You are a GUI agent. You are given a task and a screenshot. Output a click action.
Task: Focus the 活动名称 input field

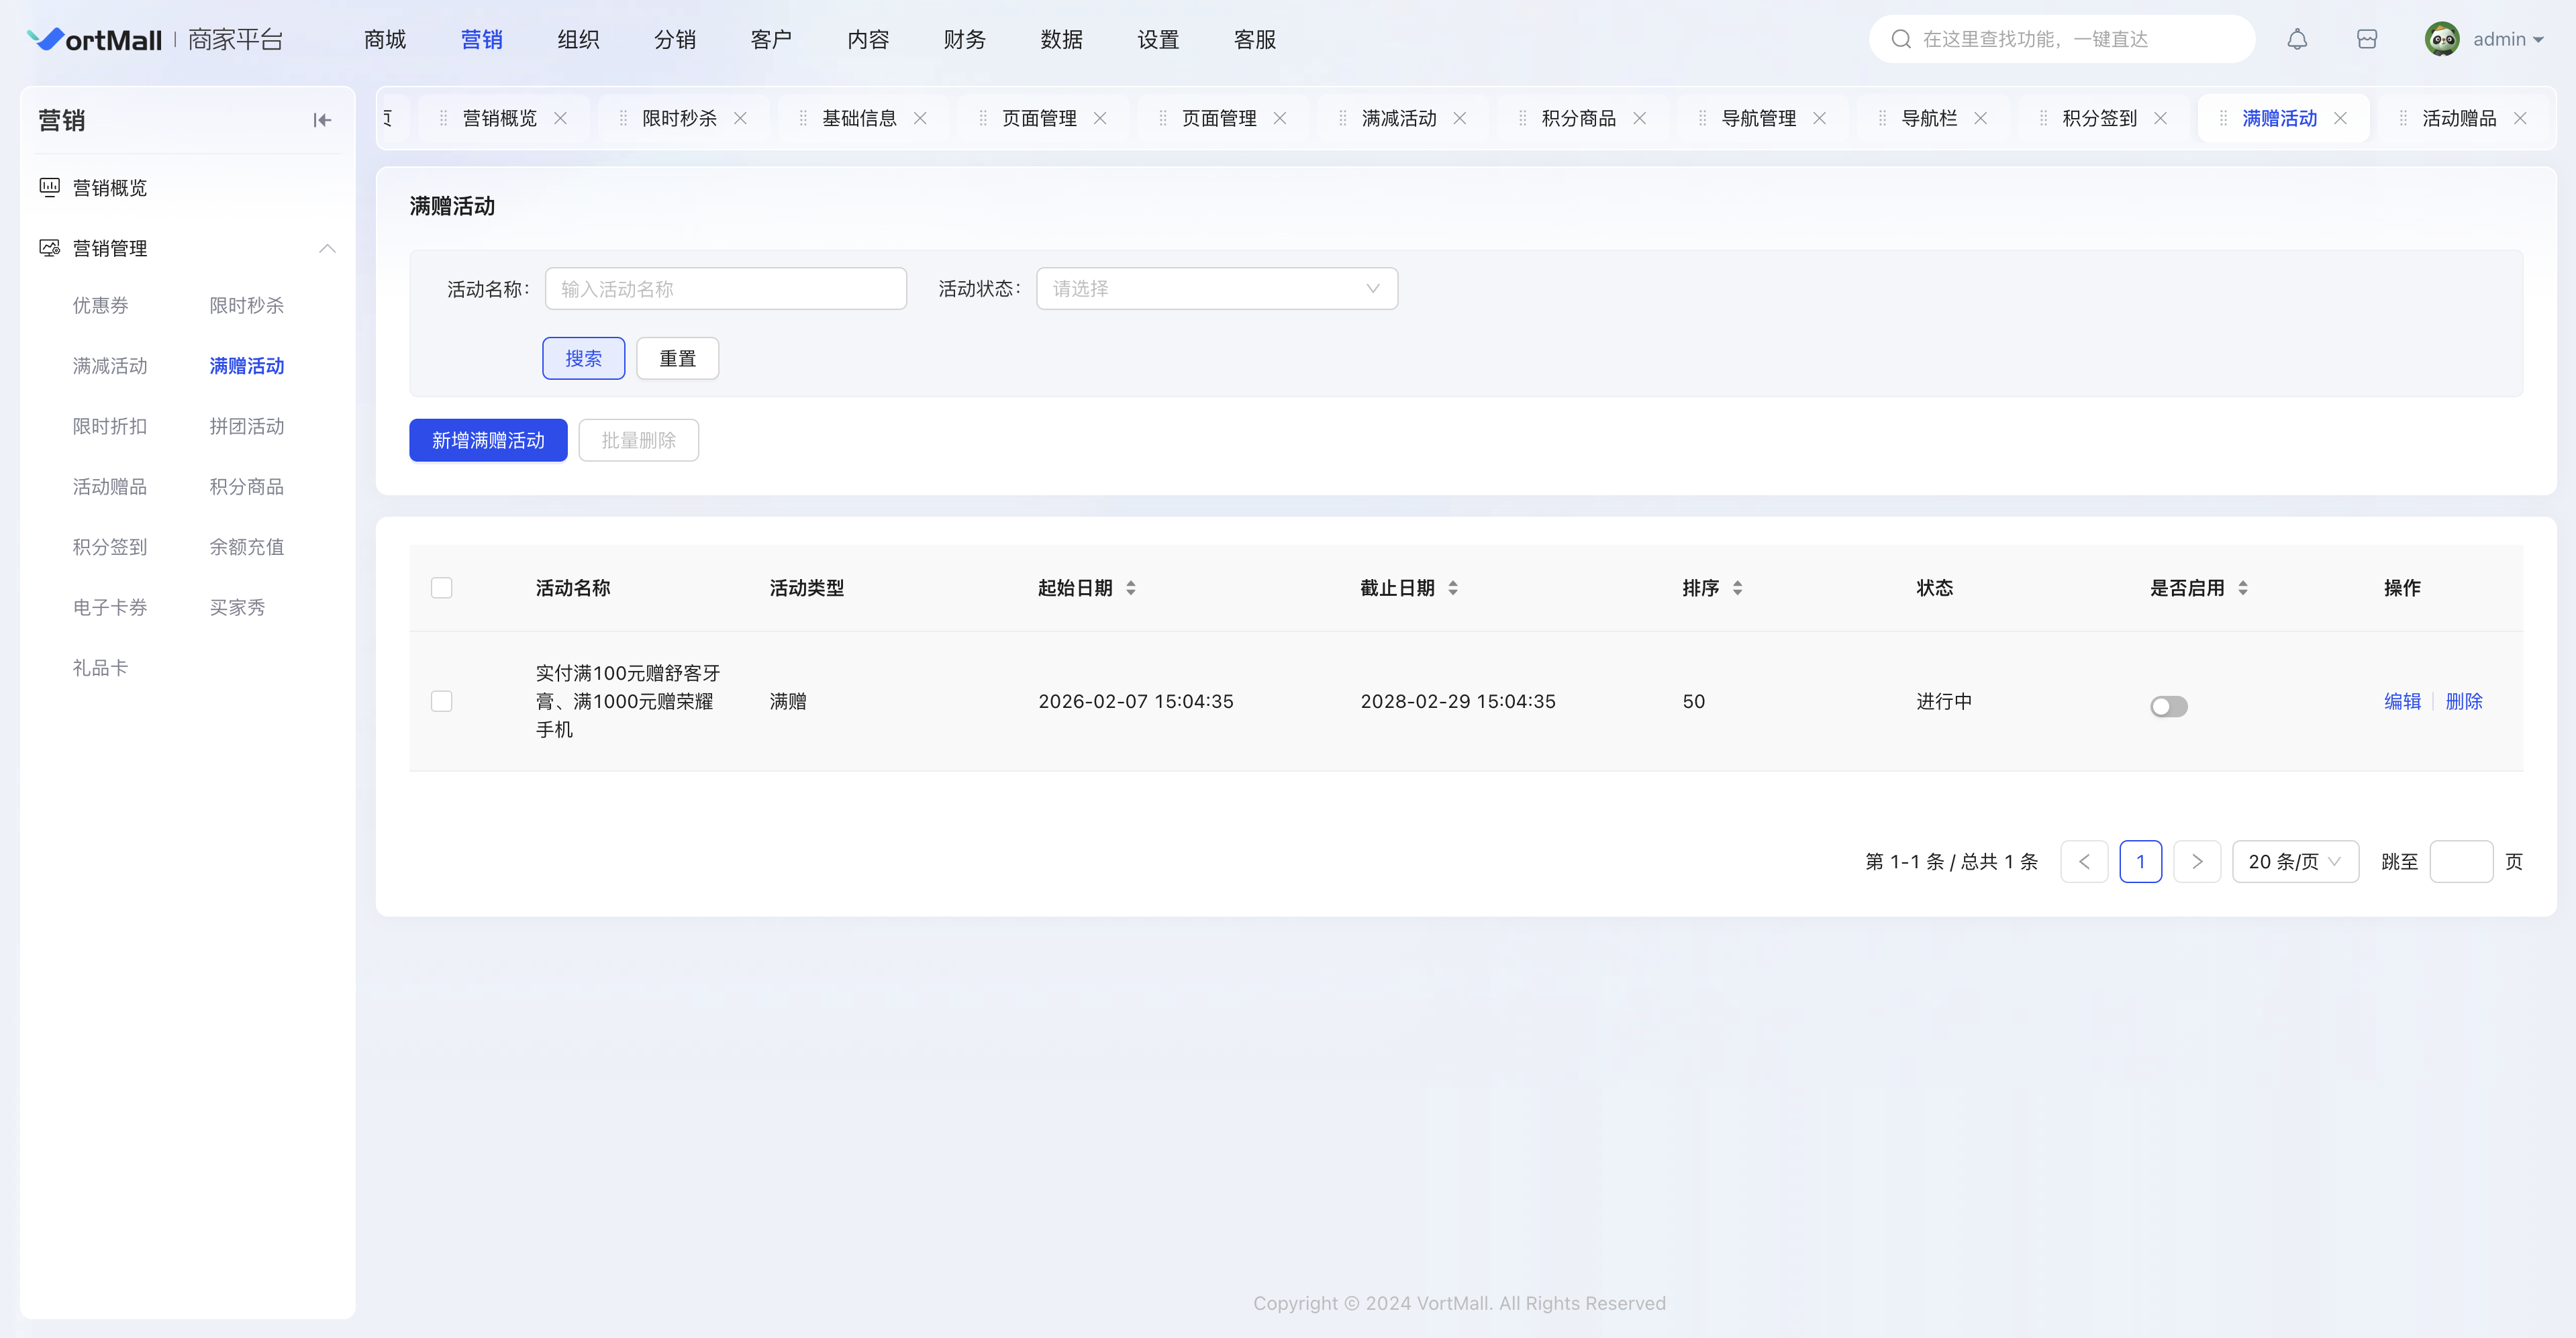[725, 288]
